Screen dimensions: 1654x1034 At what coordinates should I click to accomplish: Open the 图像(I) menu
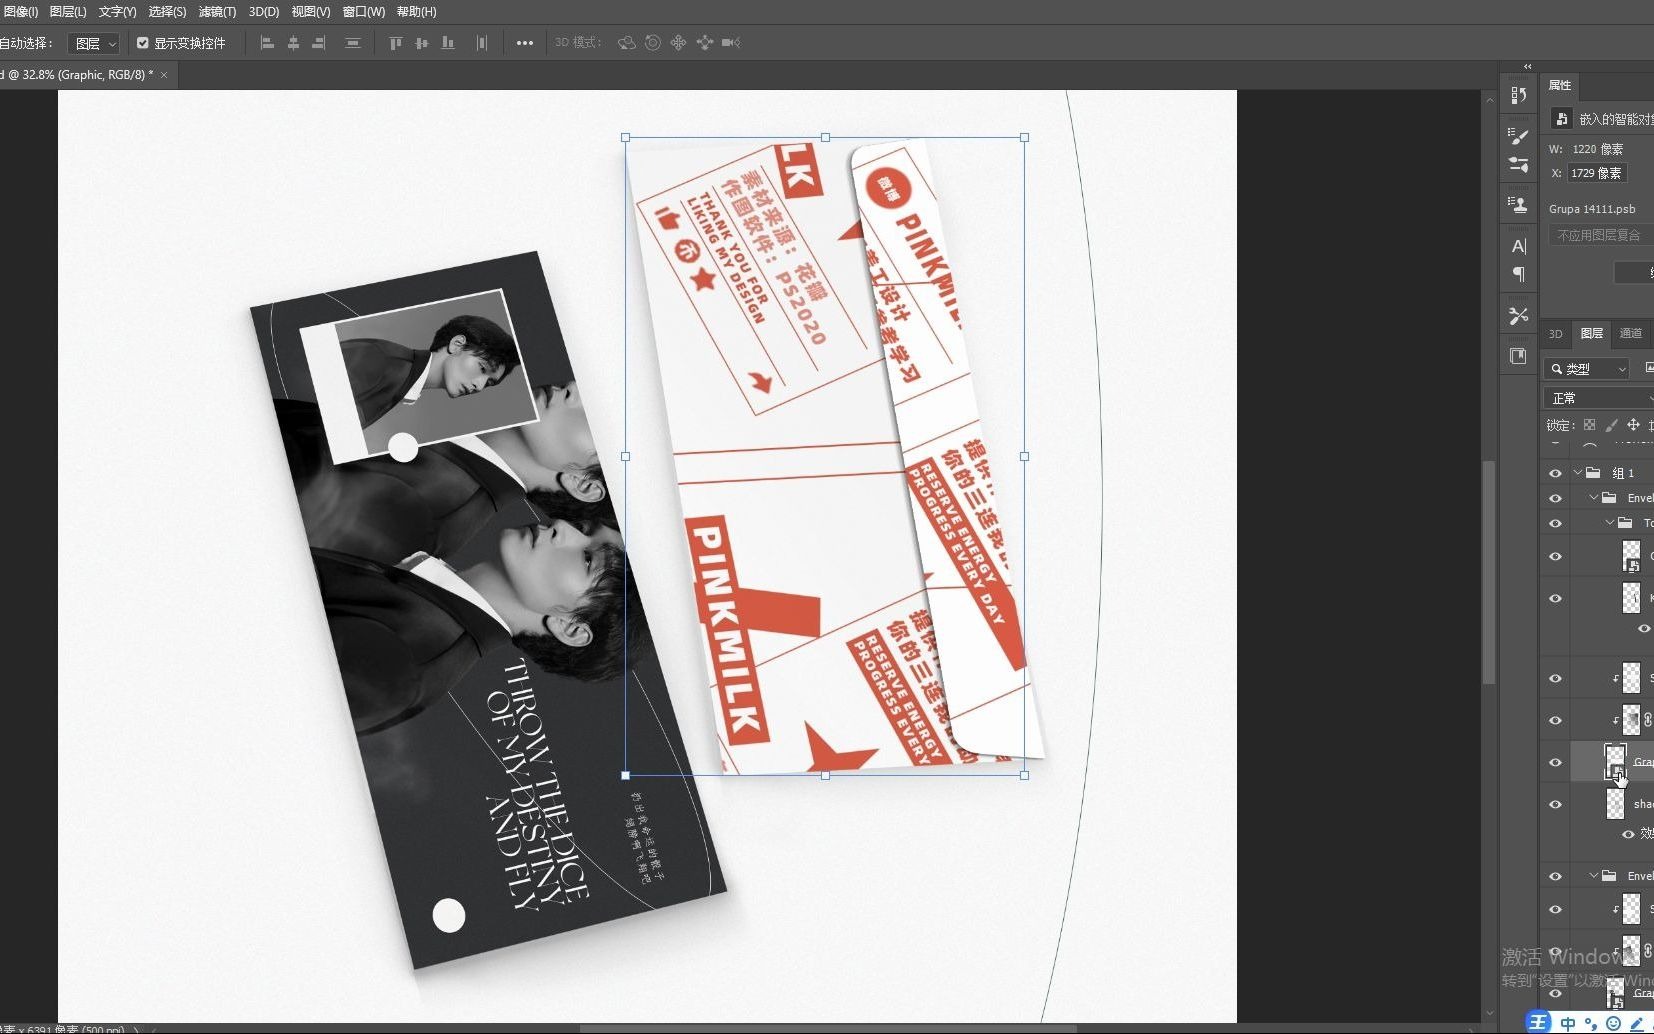19,12
